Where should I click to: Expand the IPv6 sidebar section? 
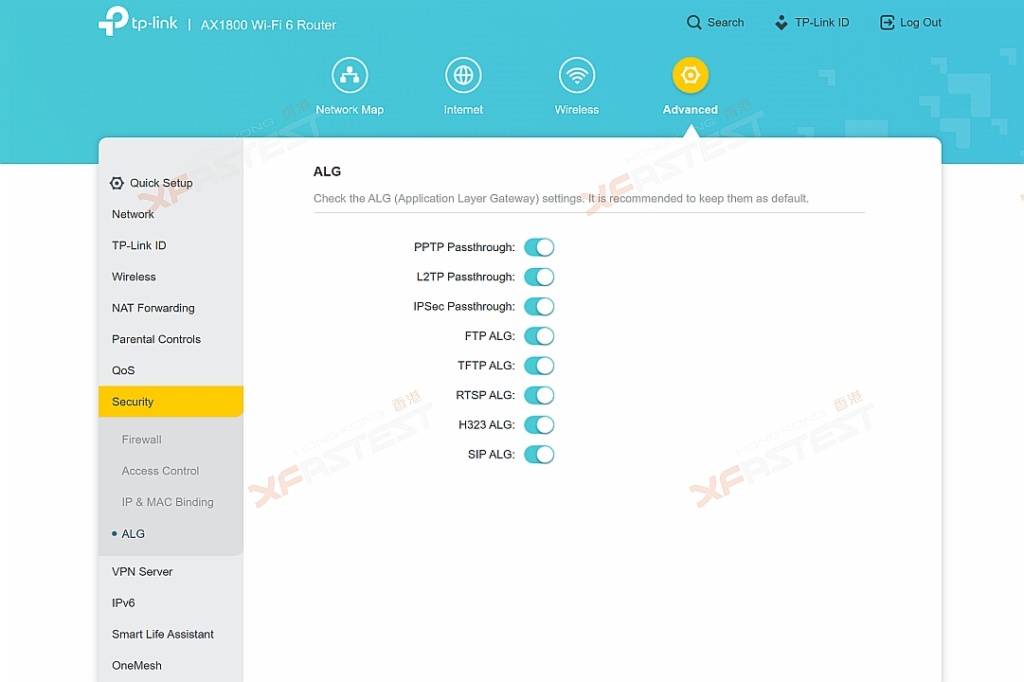(170, 603)
